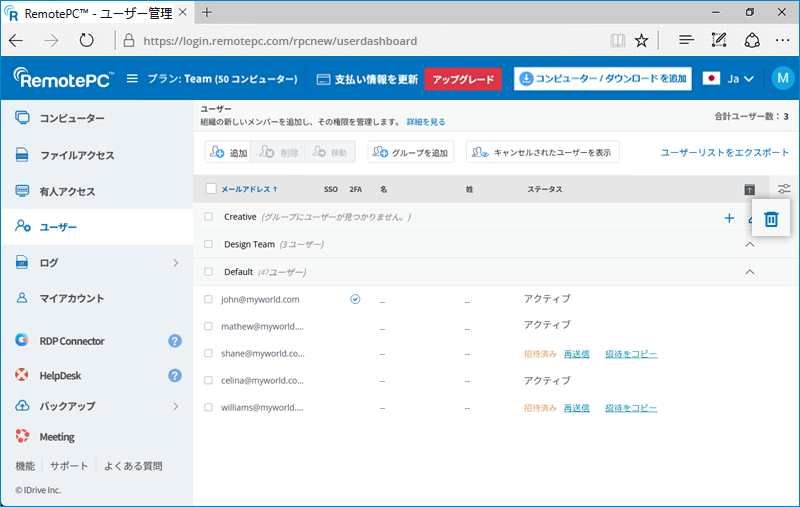Click the RemotePC logo in the header
This screenshot has height=507, width=800.
63,79
